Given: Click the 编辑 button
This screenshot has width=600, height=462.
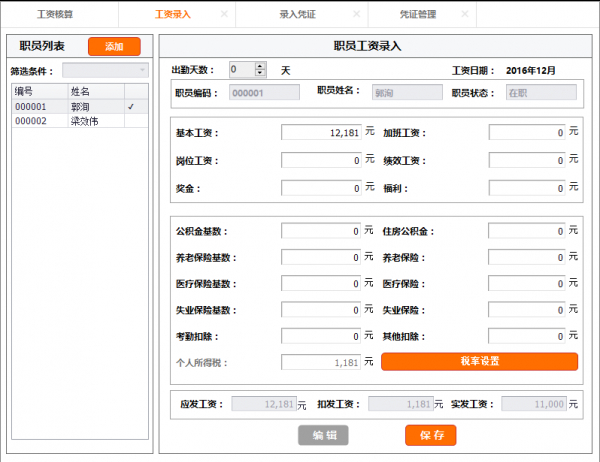Looking at the screenshot, I should pyautogui.click(x=324, y=435).
